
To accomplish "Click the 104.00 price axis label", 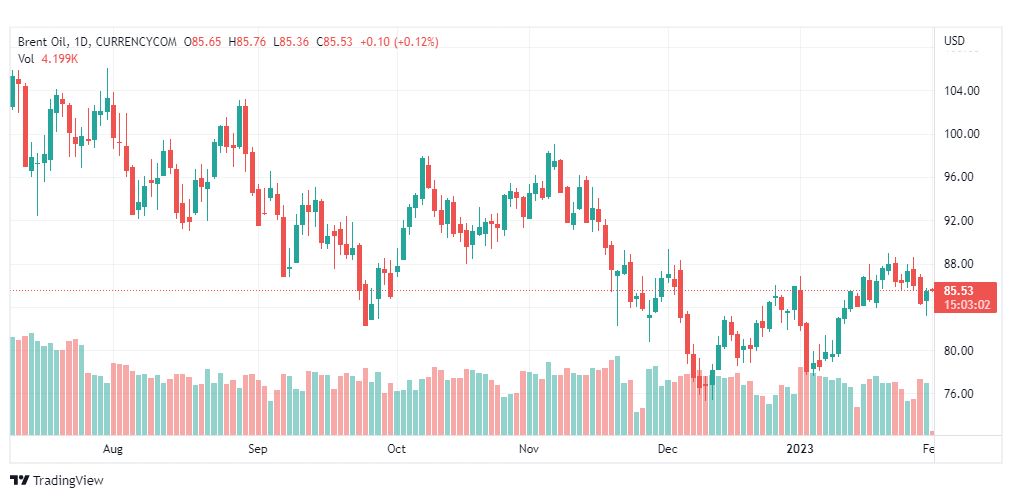I will pyautogui.click(x=962, y=91).
